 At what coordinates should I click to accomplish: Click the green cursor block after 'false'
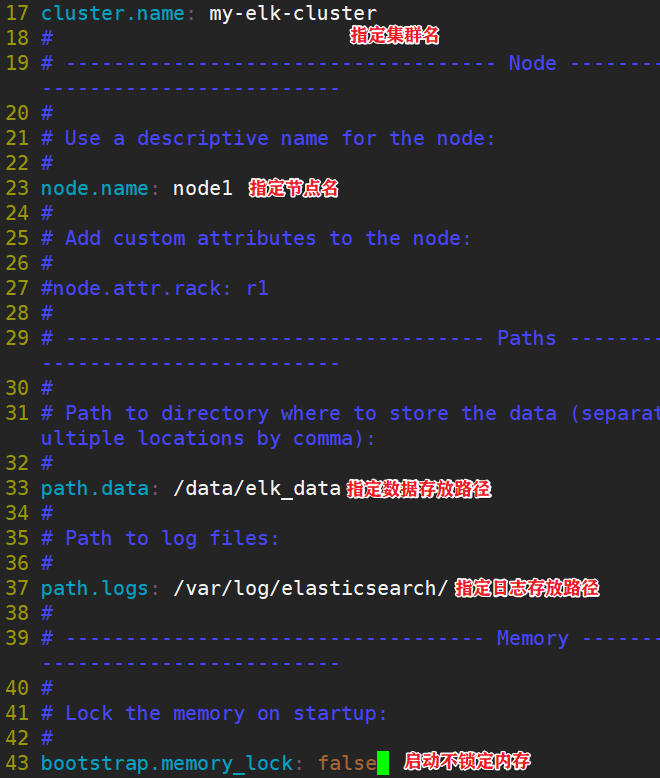tap(383, 763)
